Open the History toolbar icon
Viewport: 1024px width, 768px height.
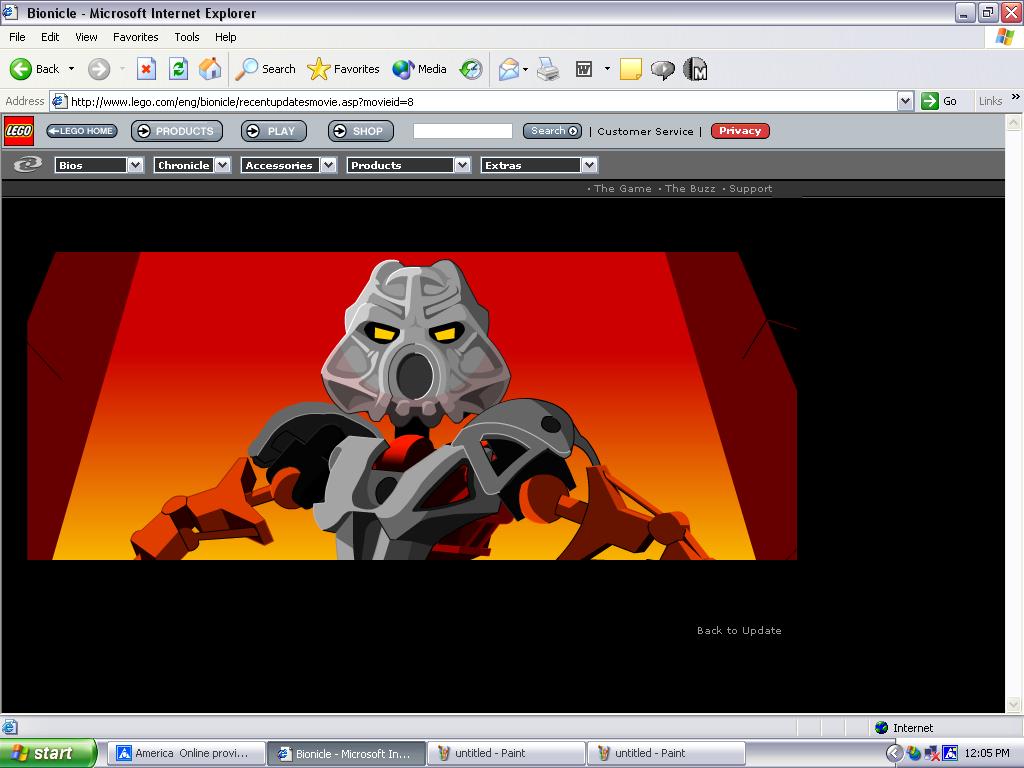[471, 69]
